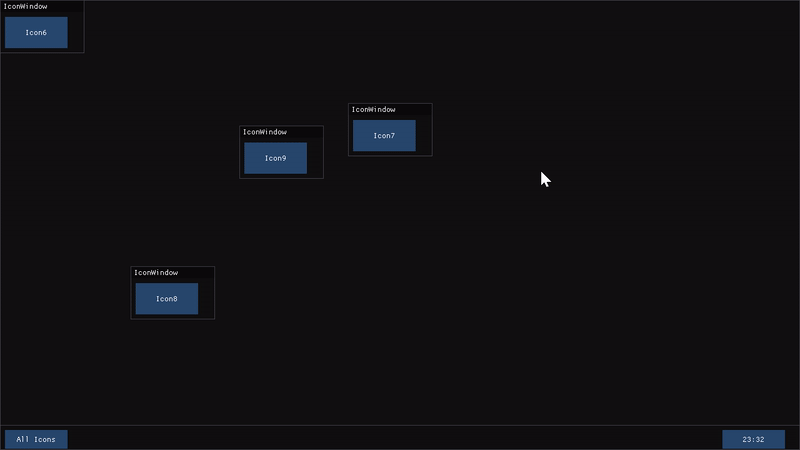The image size is (800, 450).
Task: Click empty padding right of Icon6 inside its window
Action: point(76,32)
